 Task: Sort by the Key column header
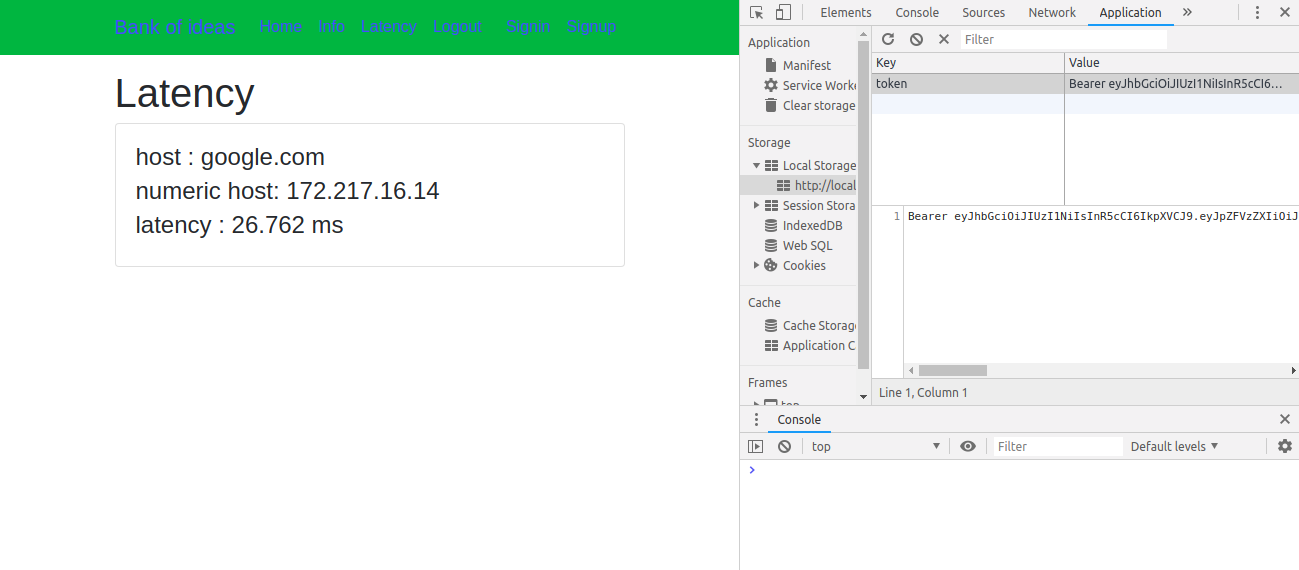[x=968, y=62]
